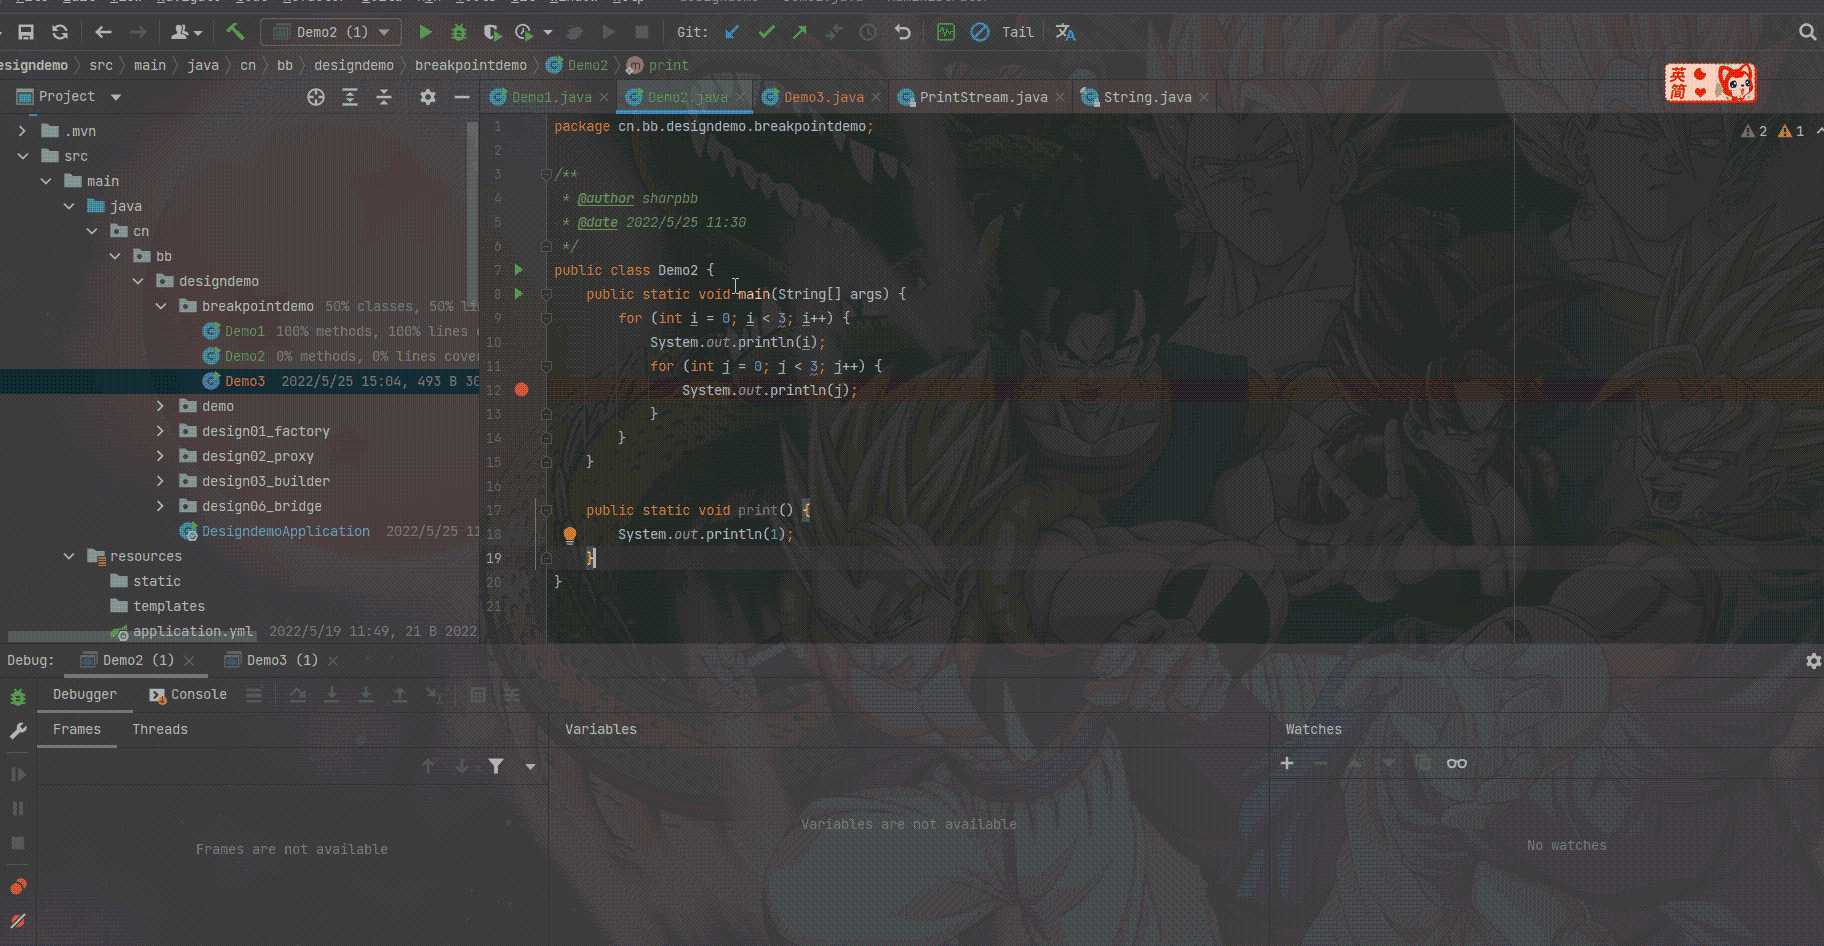Screen dimensions: 1824x946
Task: Expand the design06_bridge package
Action: point(160,506)
